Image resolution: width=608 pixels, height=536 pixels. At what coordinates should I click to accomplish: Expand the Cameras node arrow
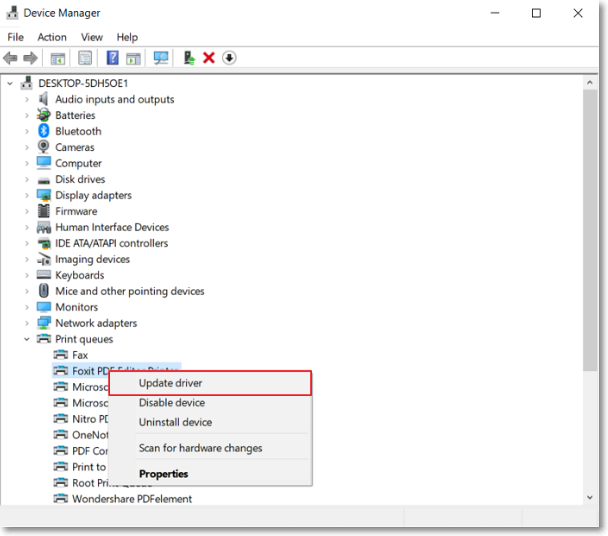(27, 147)
